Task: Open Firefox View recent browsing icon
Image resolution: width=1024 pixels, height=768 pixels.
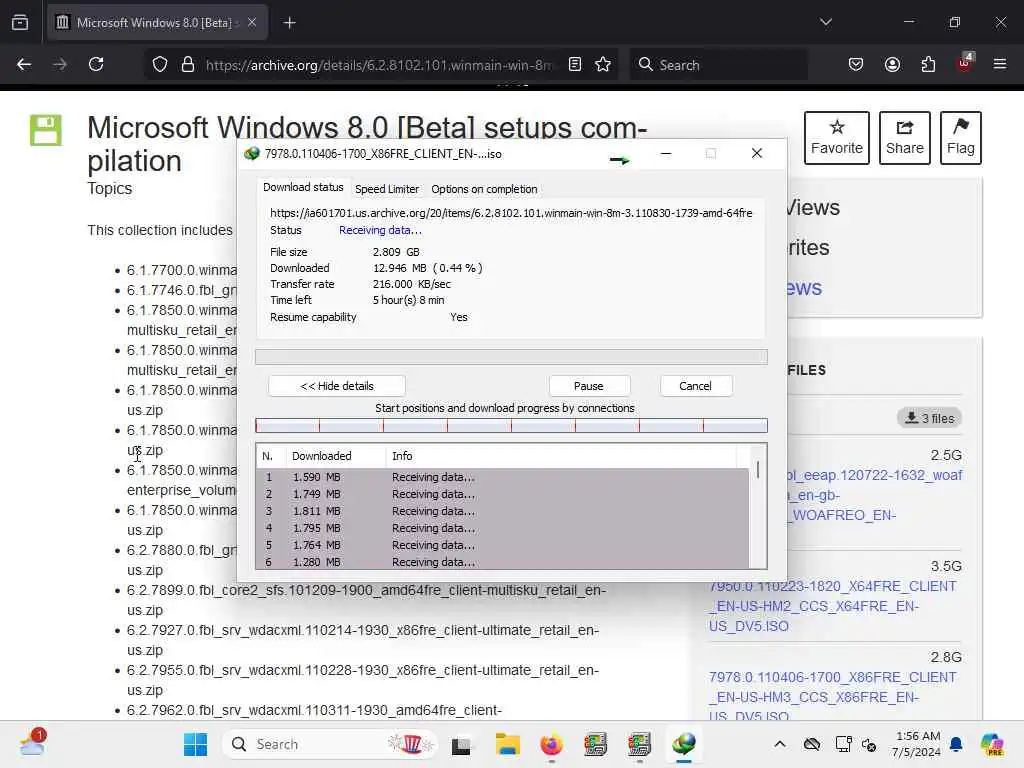Action: (x=20, y=23)
